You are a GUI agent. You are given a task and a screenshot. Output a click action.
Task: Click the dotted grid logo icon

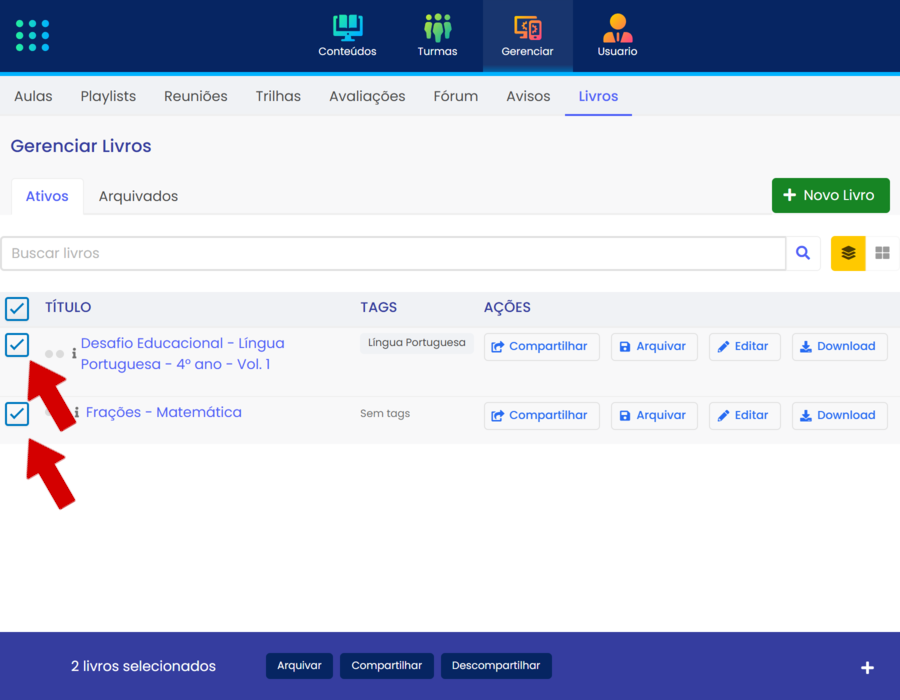point(33,35)
